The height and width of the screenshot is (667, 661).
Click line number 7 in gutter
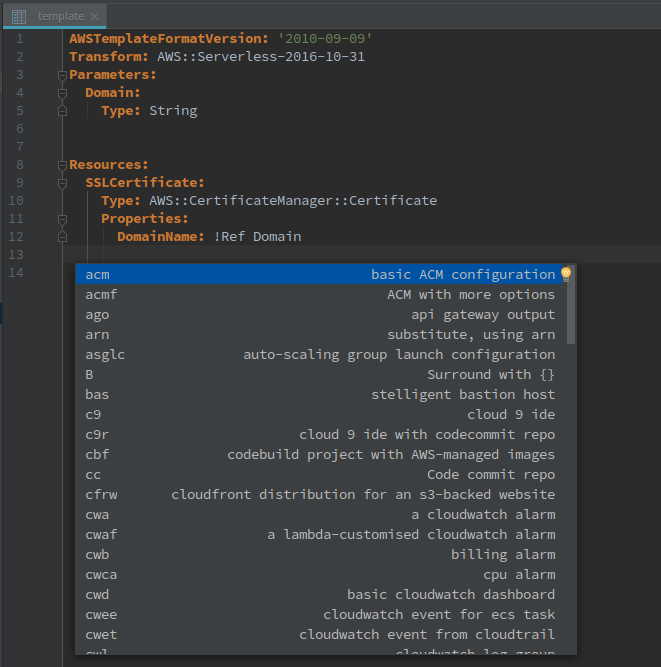click(x=20, y=147)
